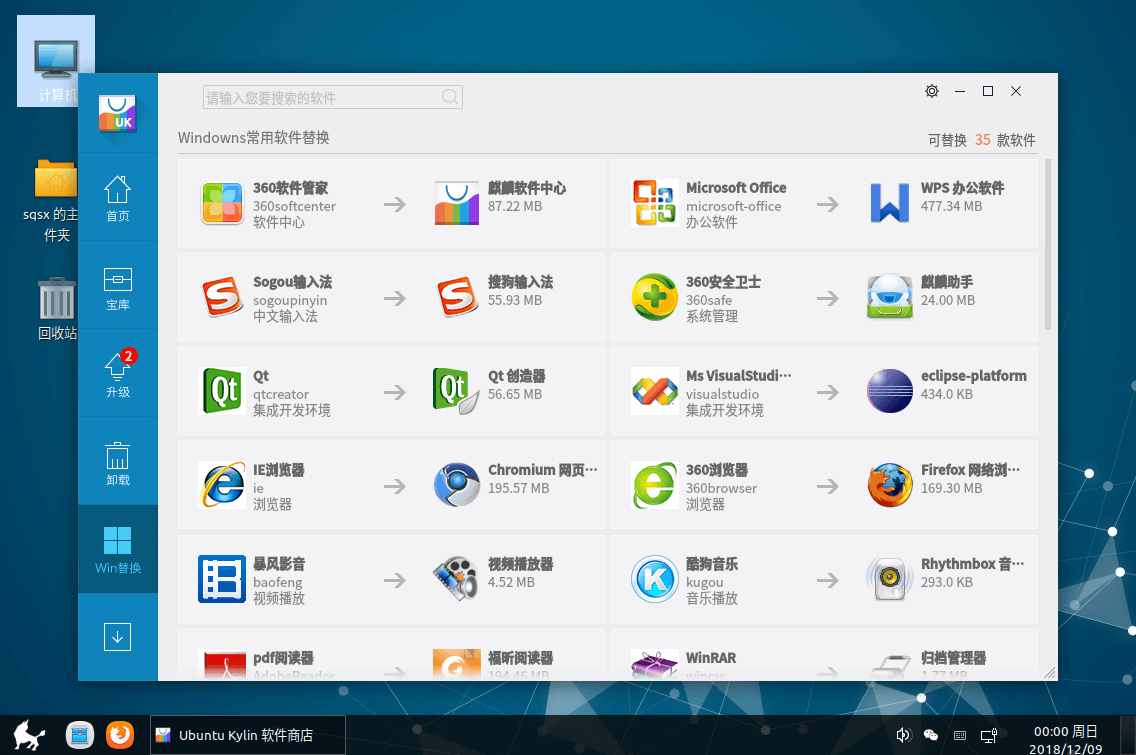Click WeChat icon in system tray

click(931, 735)
